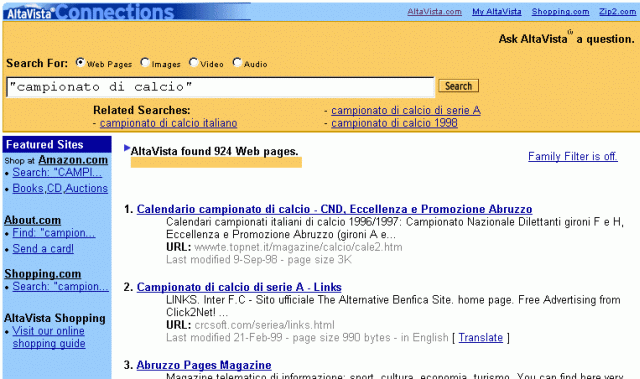Click the text AltaVista found 924 Web pages

214,151
